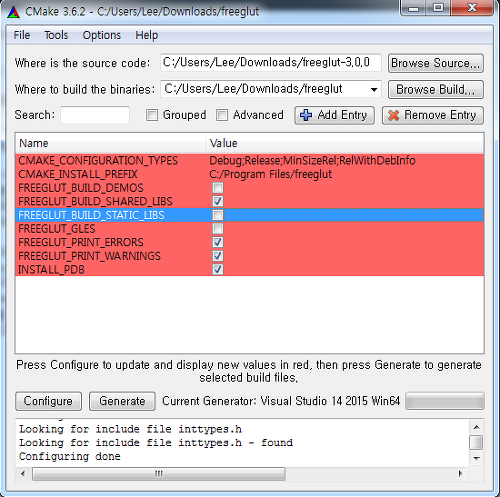
Task: Open the Options menu
Action: [102, 35]
